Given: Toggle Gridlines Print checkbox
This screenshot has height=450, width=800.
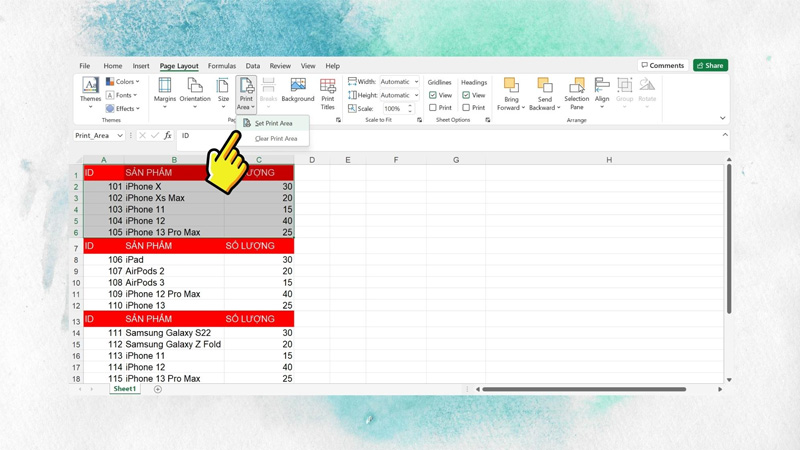Looking at the screenshot, I should pos(433,108).
